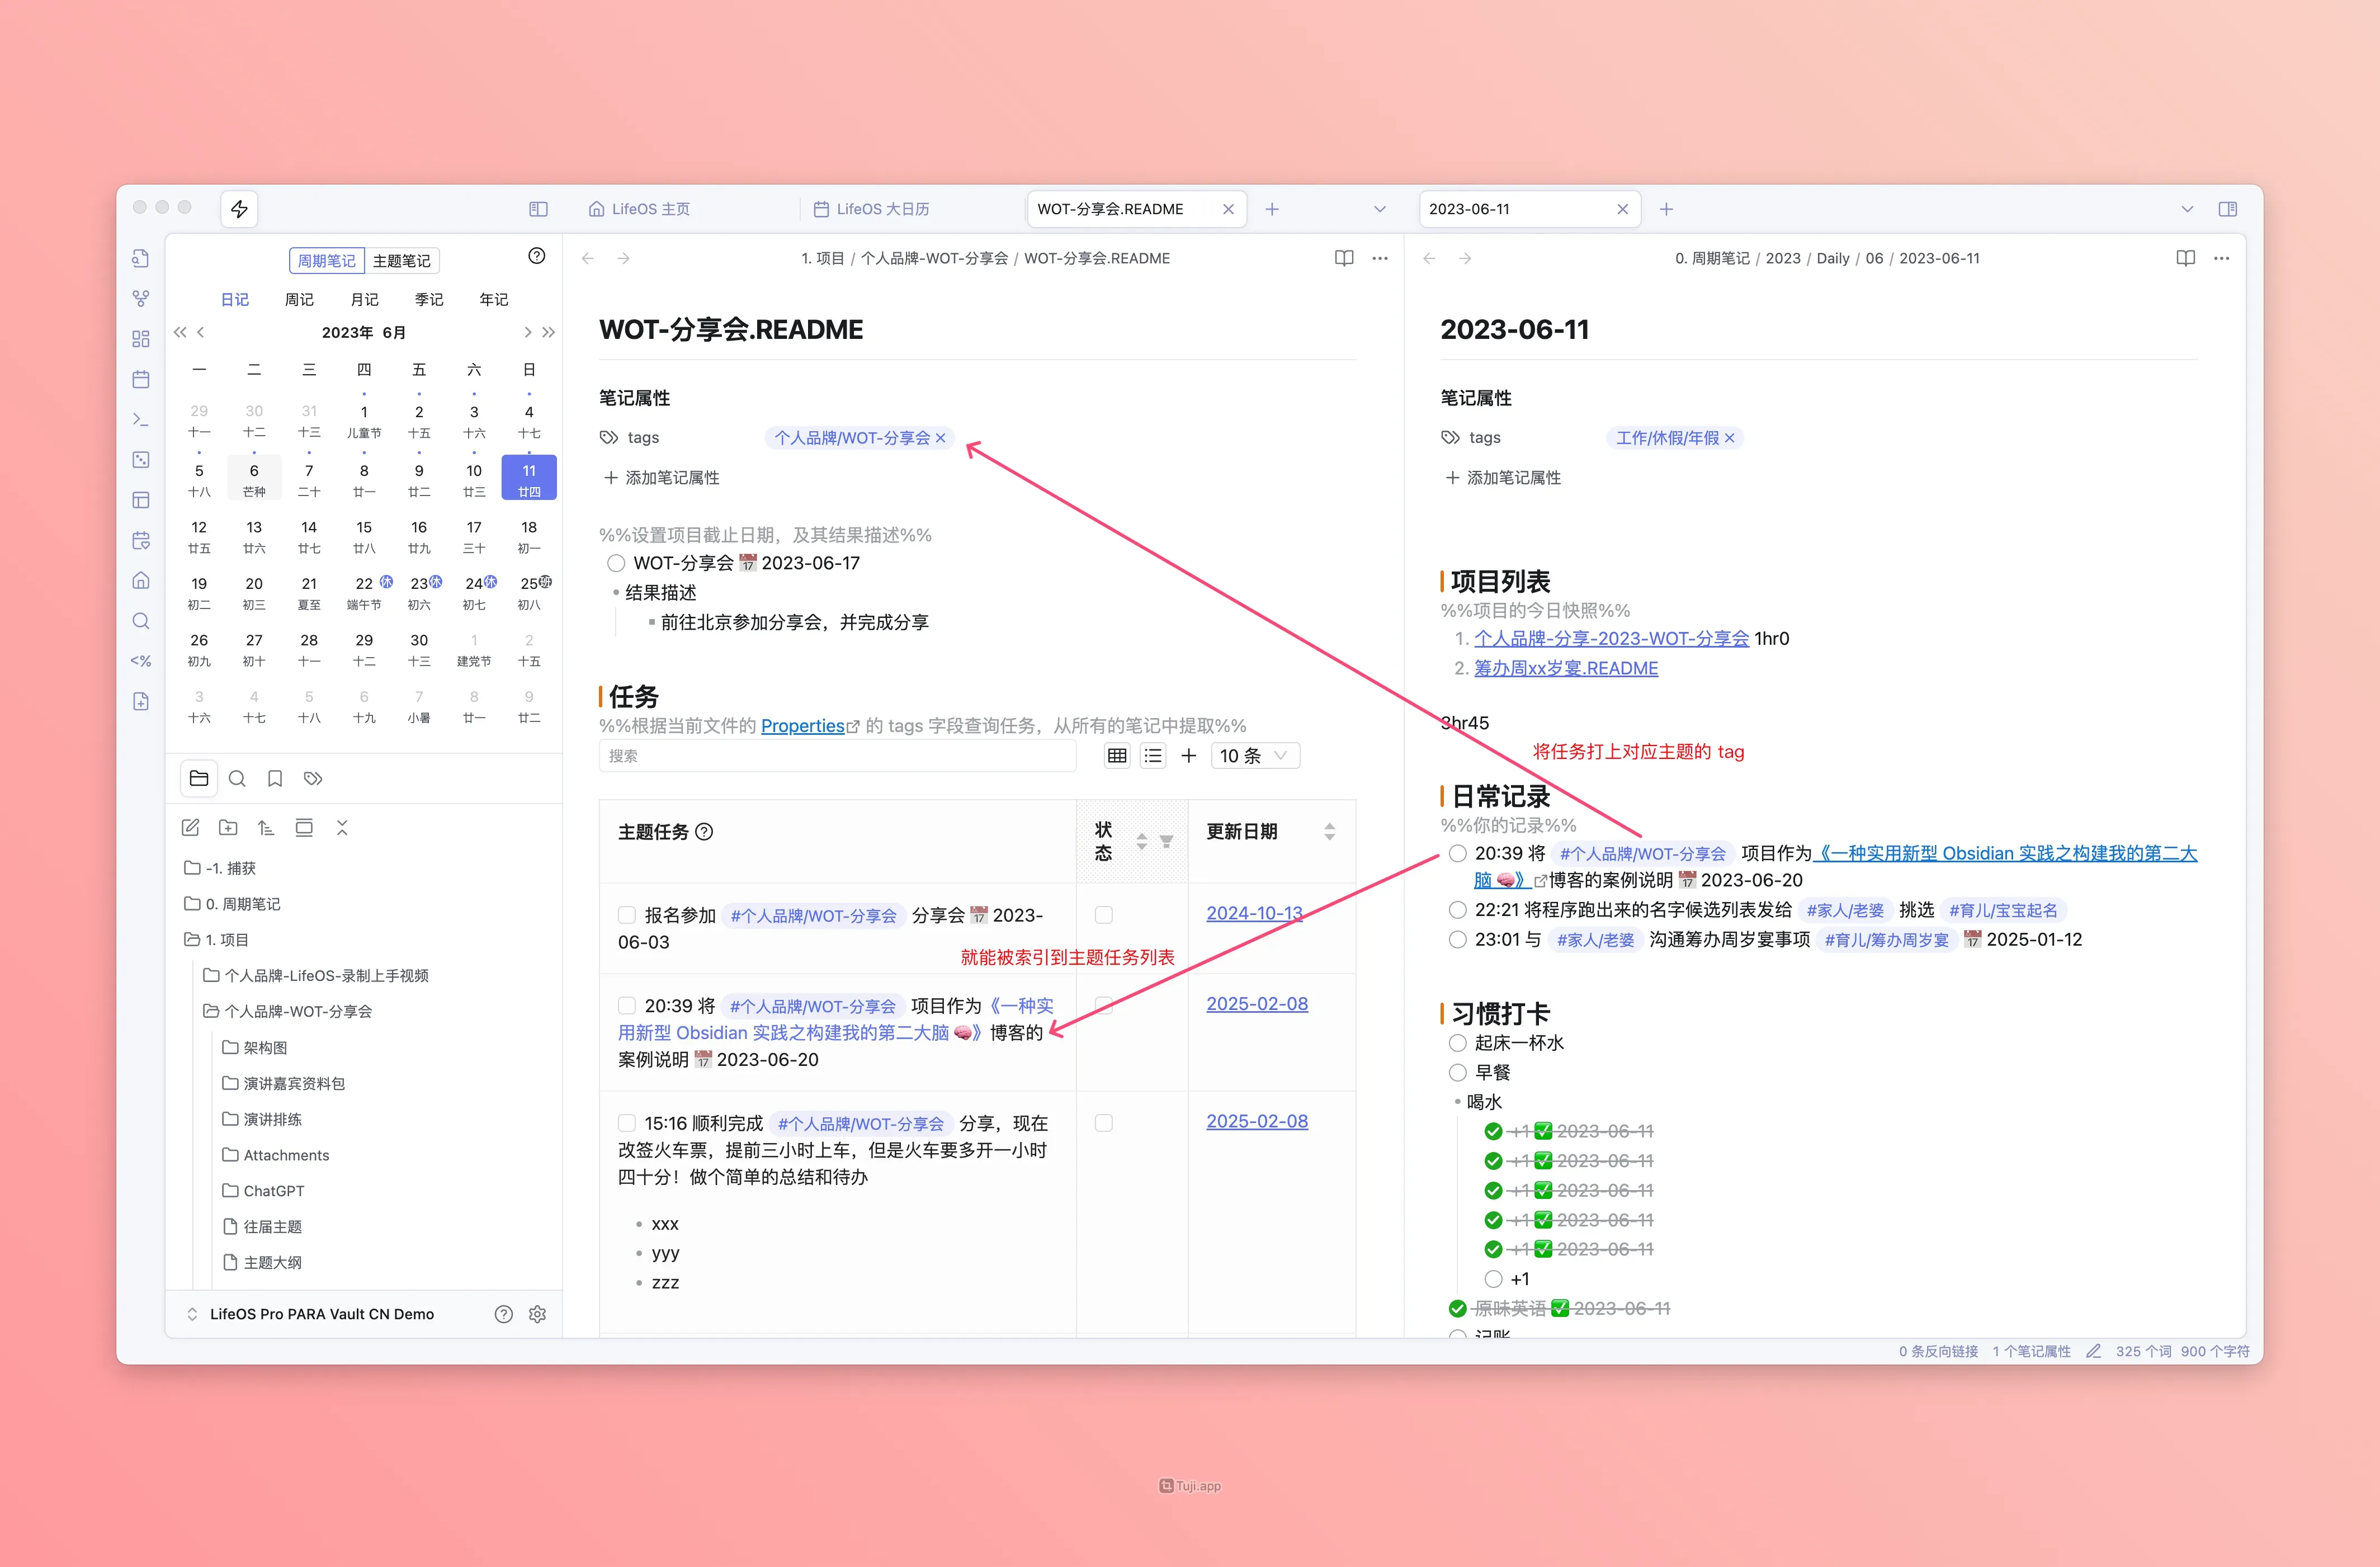2380x1567 pixels.
Task: Check the 报名参加 task checkbox
Action: coord(627,915)
